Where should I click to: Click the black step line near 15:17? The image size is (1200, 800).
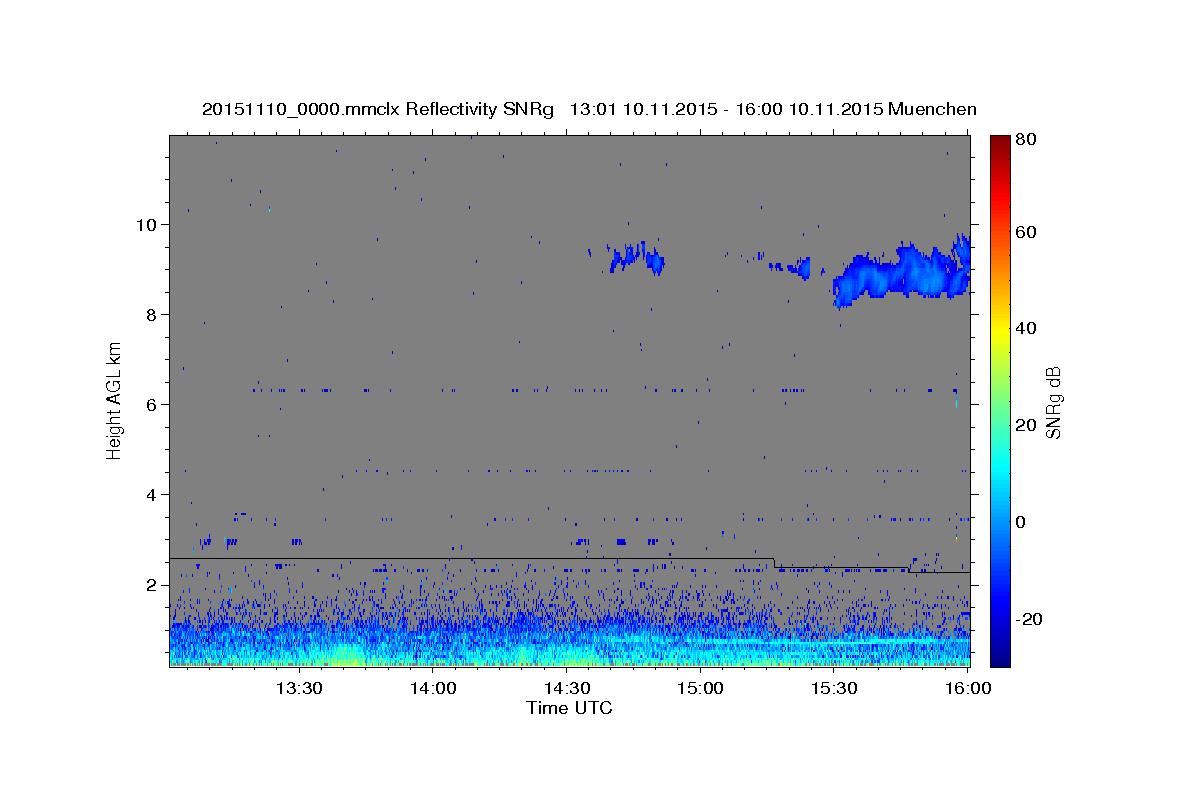[x=775, y=563]
